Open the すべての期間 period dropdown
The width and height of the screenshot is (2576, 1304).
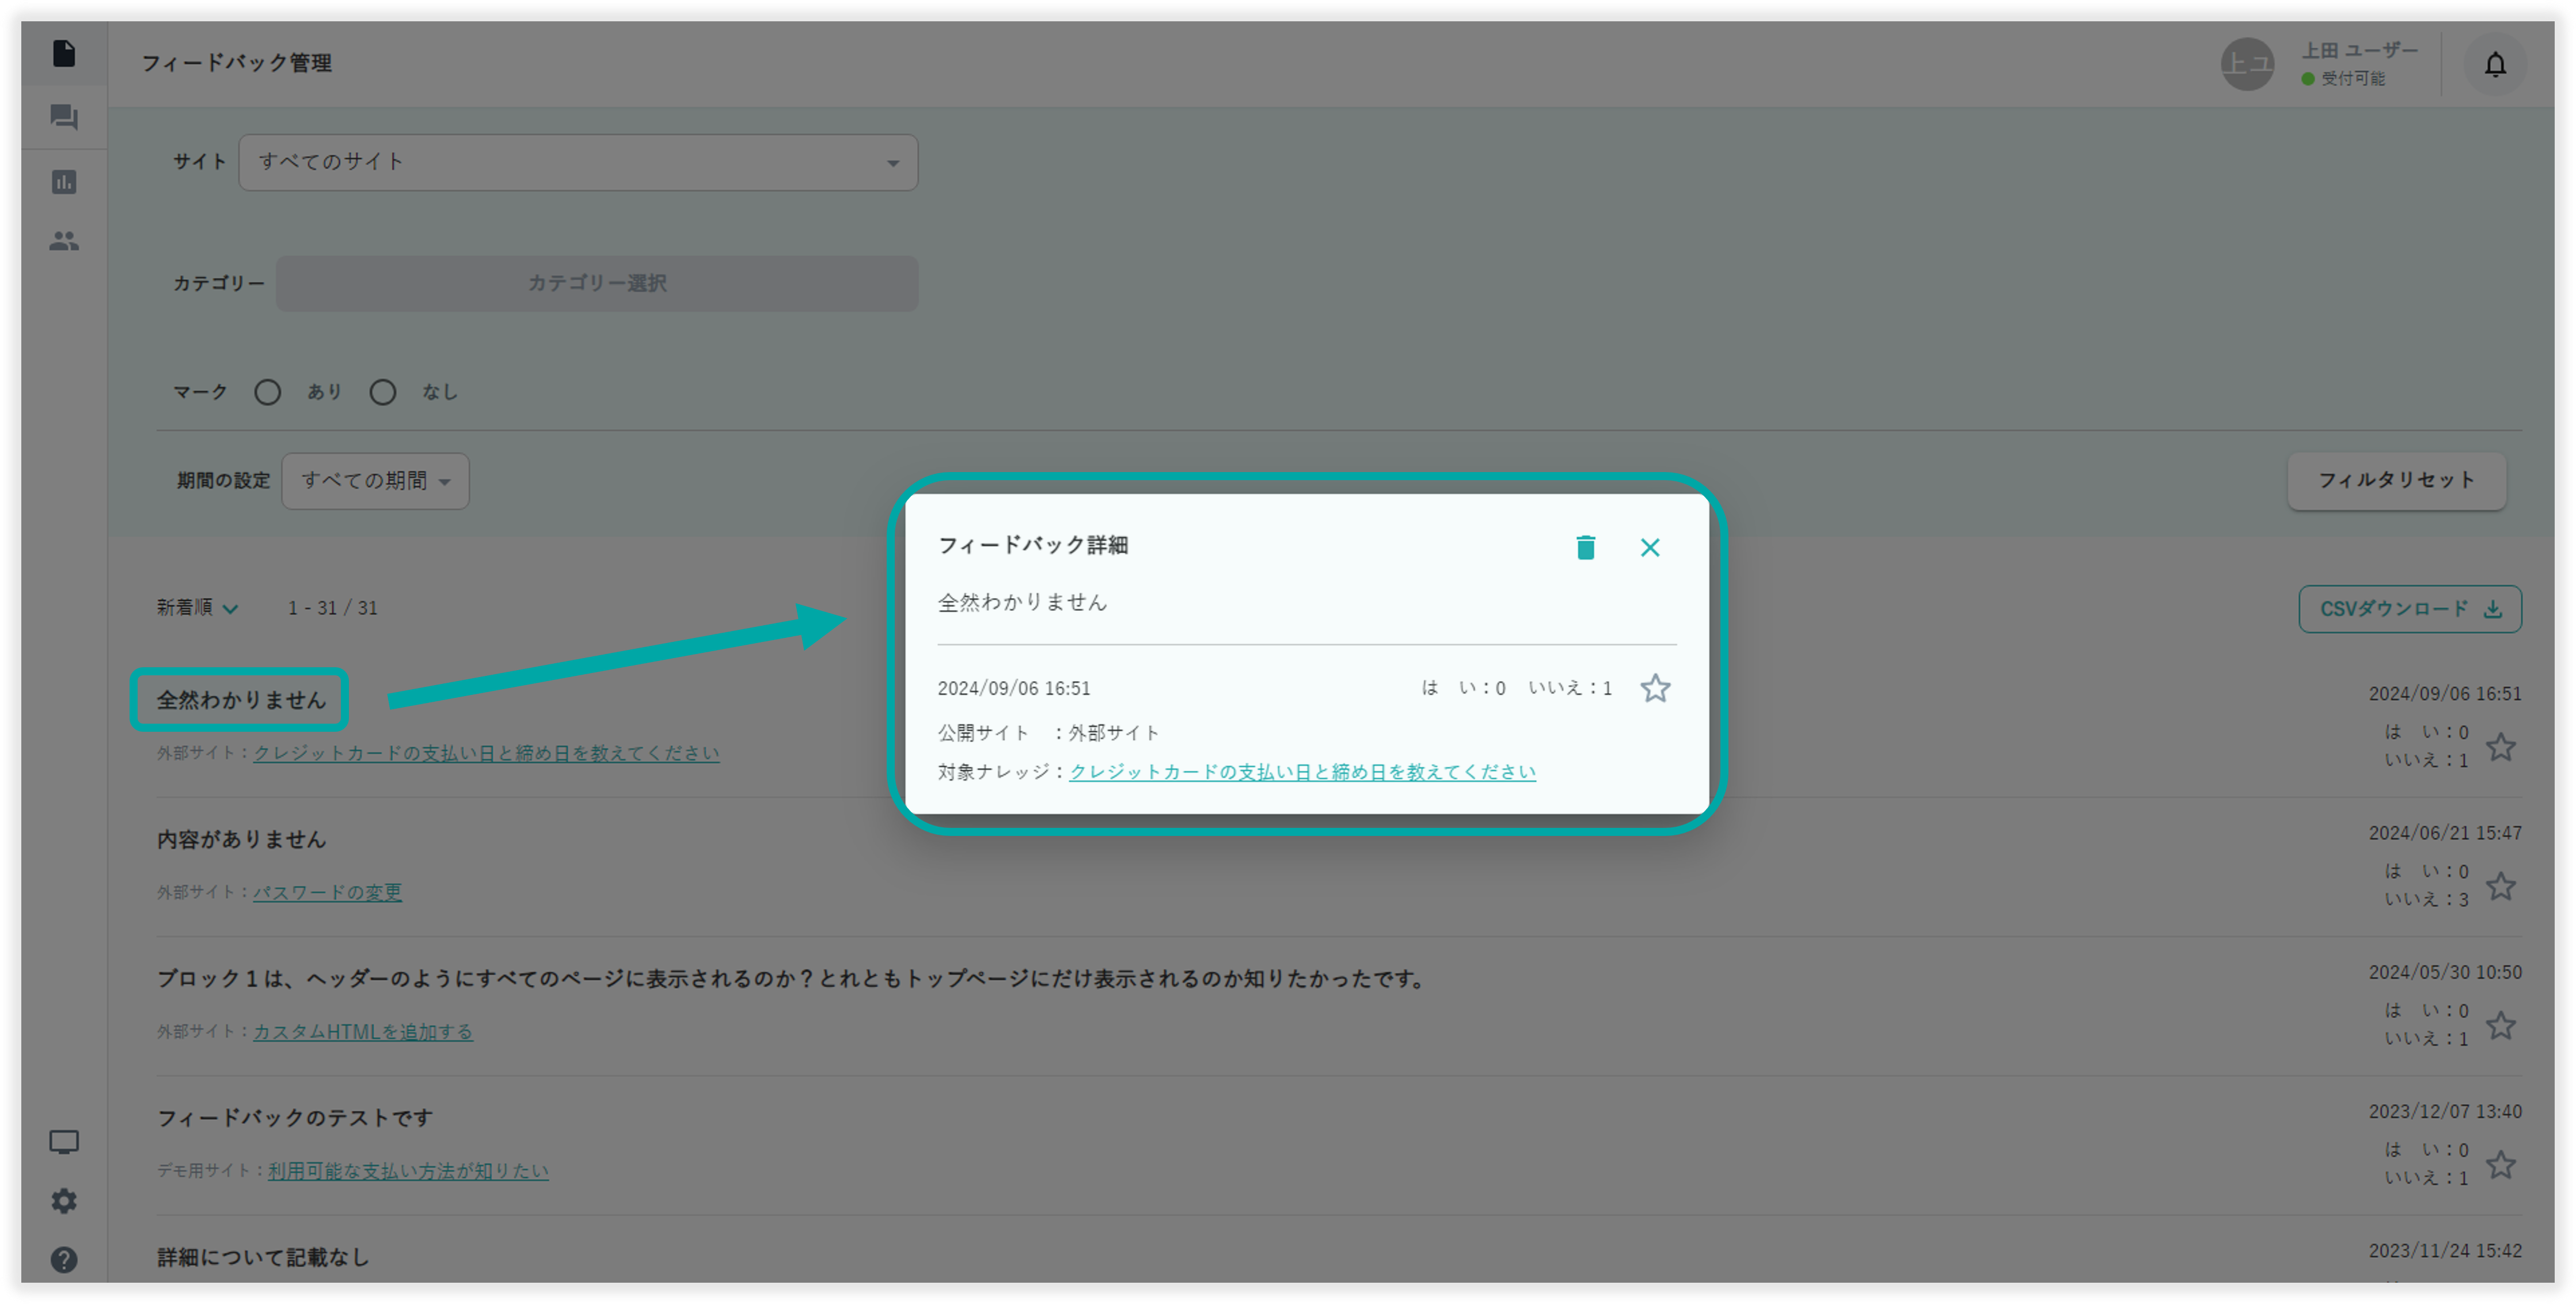click(x=375, y=481)
